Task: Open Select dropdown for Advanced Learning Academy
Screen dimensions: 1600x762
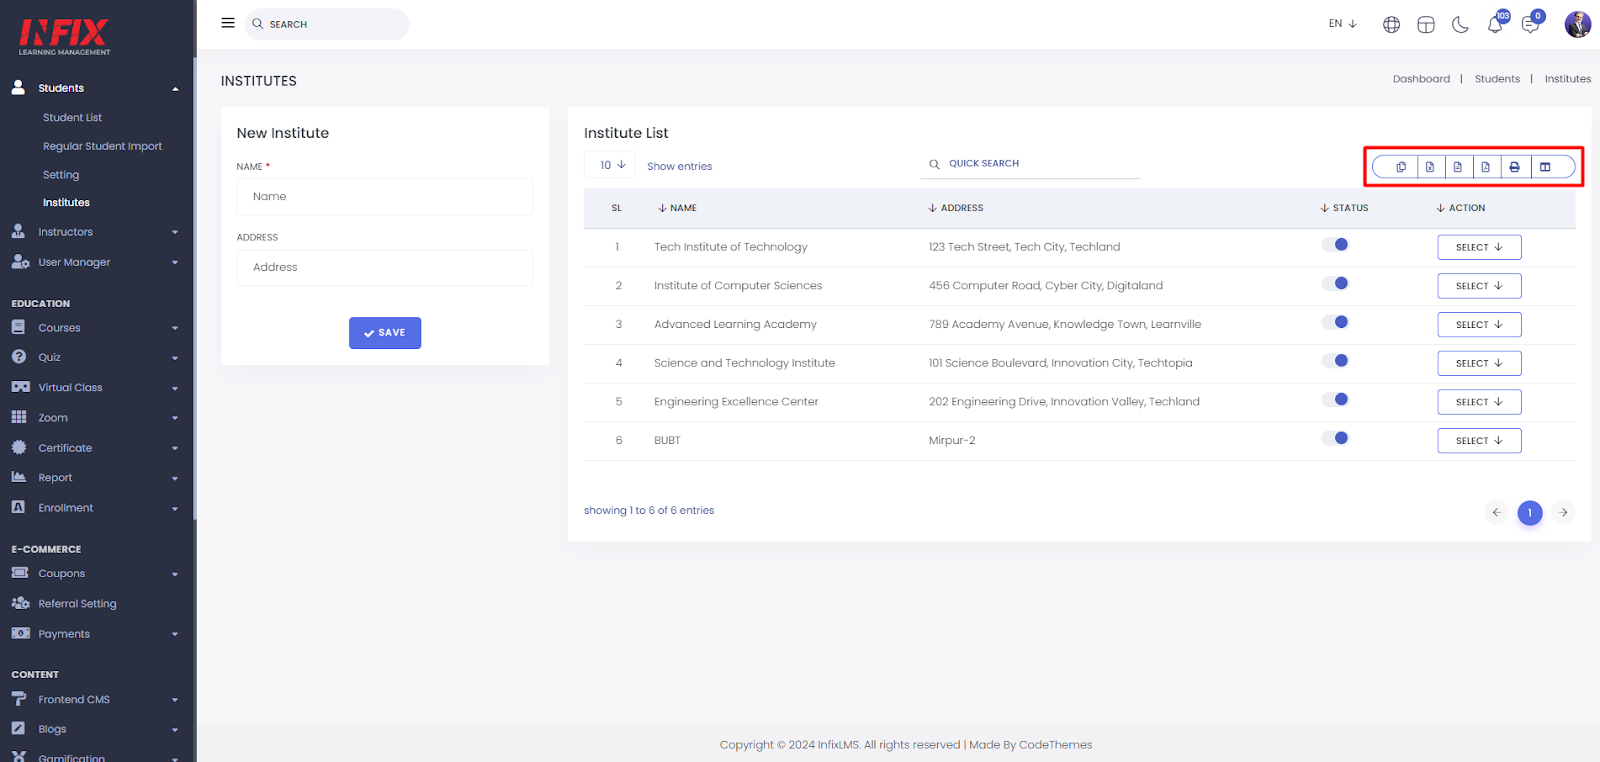Action: [1479, 325]
